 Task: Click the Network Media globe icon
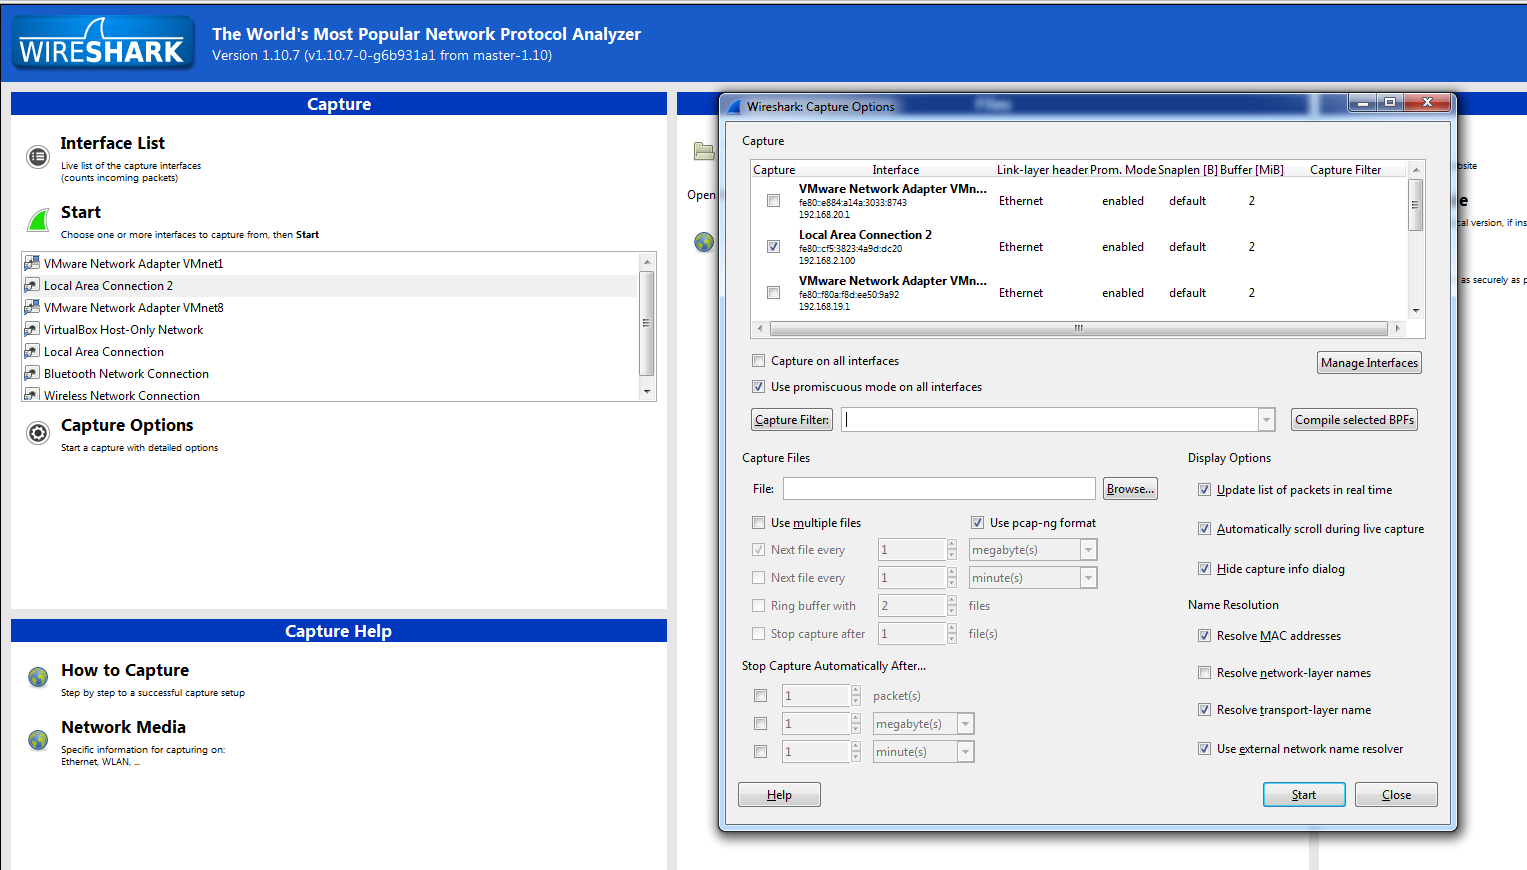coord(38,740)
